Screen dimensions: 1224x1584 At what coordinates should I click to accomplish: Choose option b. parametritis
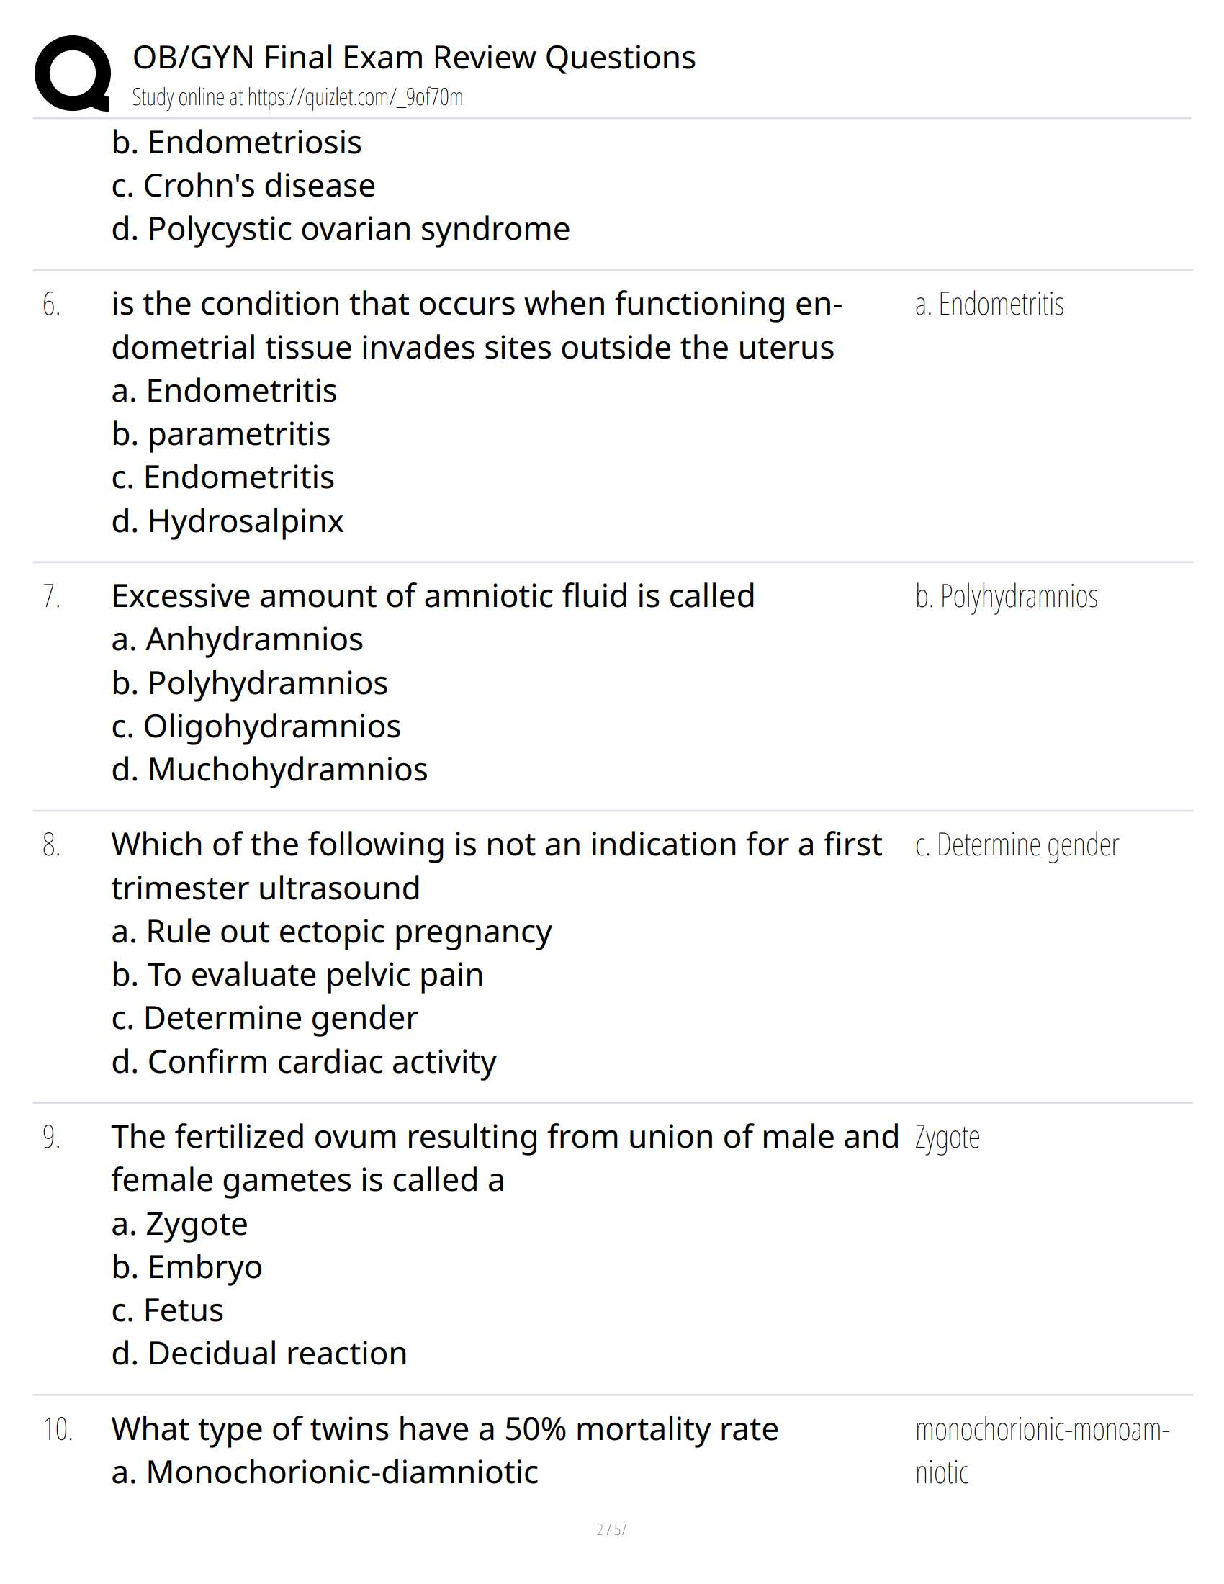coord(221,434)
